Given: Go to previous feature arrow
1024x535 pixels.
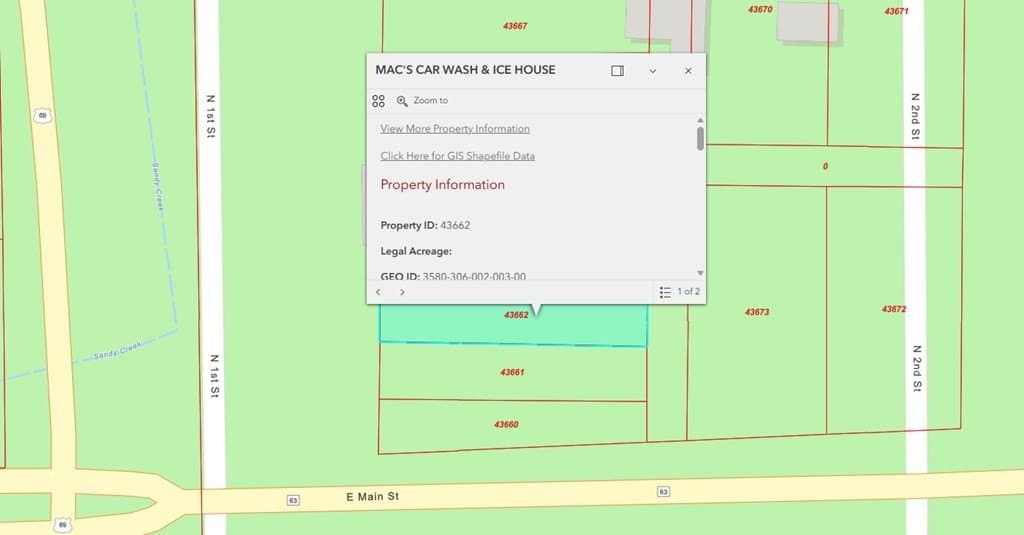Looking at the screenshot, I should click(378, 292).
